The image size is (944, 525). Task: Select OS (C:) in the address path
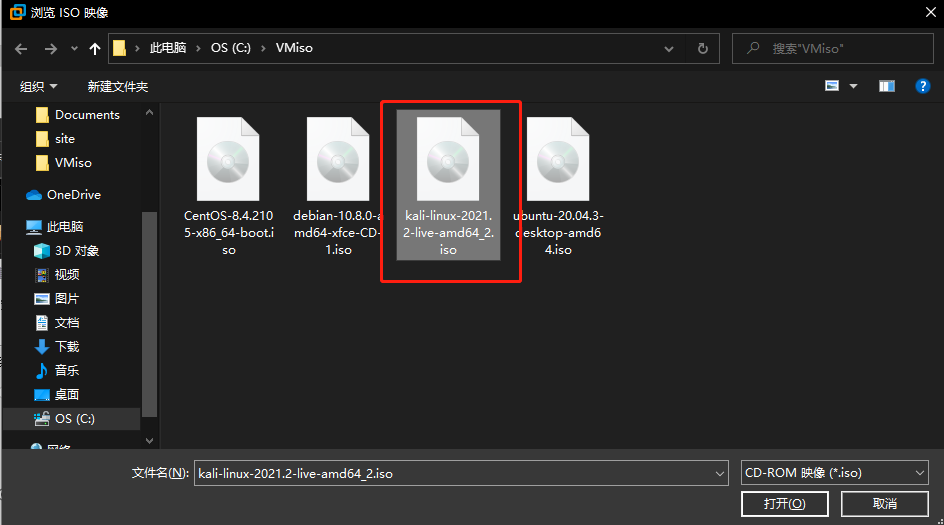pyautogui.click(x=231, y=48)
